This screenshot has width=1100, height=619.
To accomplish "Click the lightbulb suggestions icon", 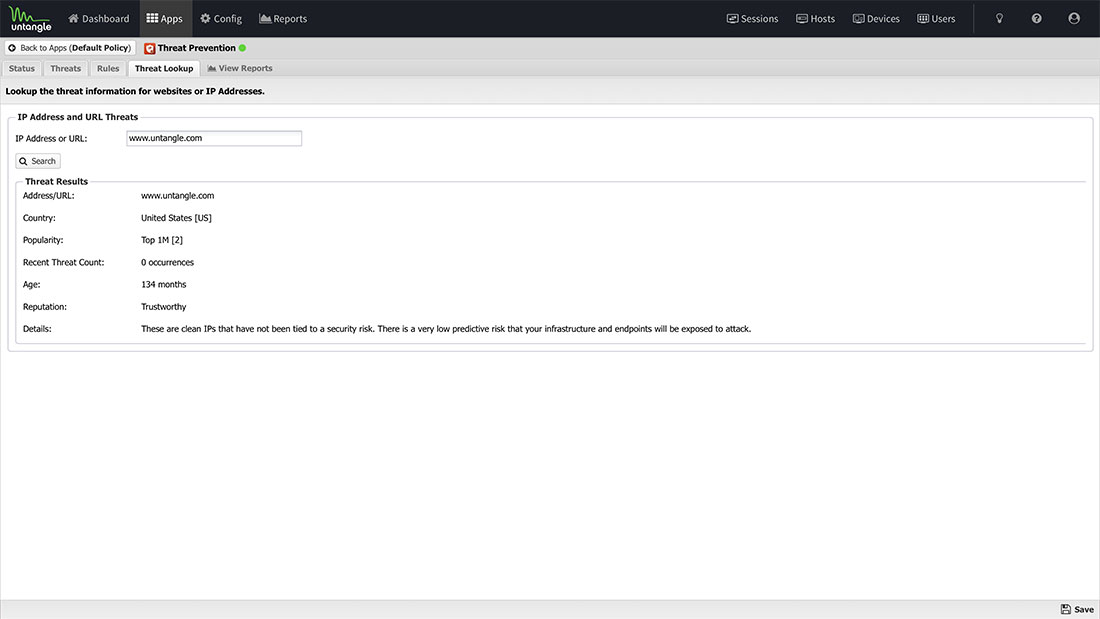I will coord(999,19).
